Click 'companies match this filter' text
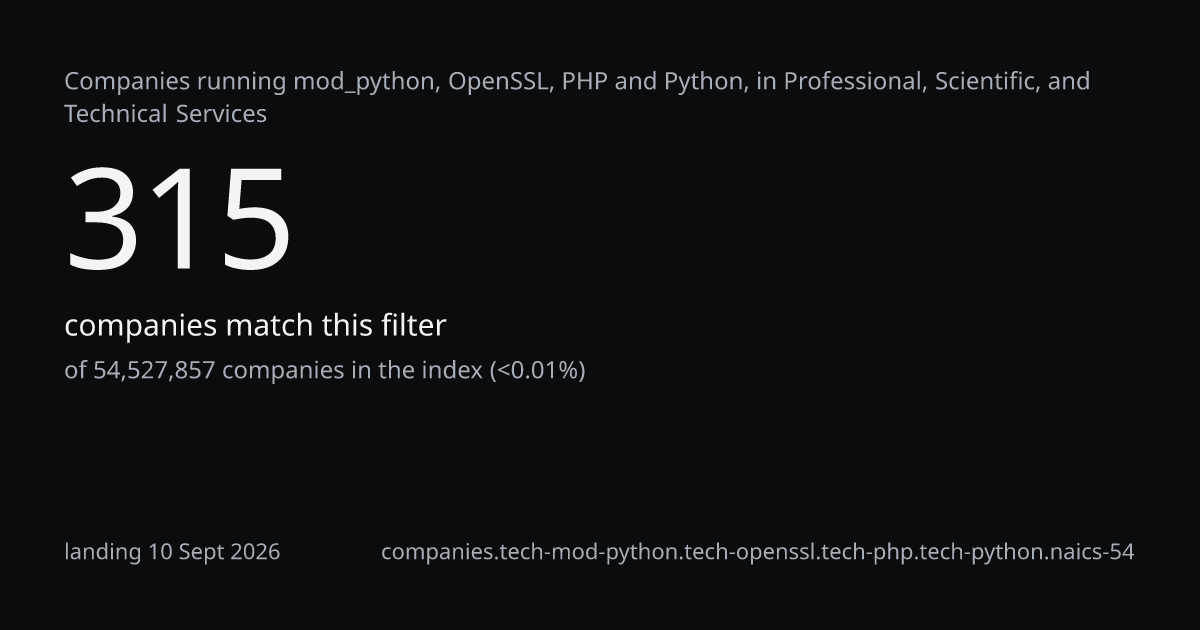 255,326
